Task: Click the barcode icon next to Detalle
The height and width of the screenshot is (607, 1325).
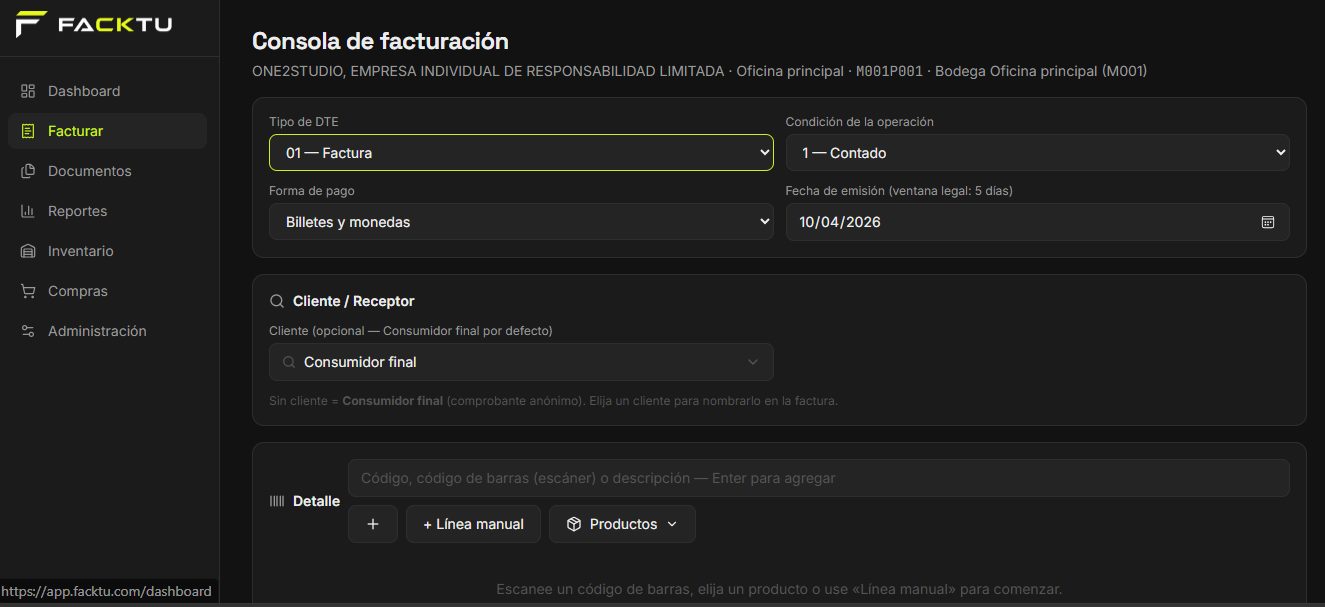Action: coord(277,501)
